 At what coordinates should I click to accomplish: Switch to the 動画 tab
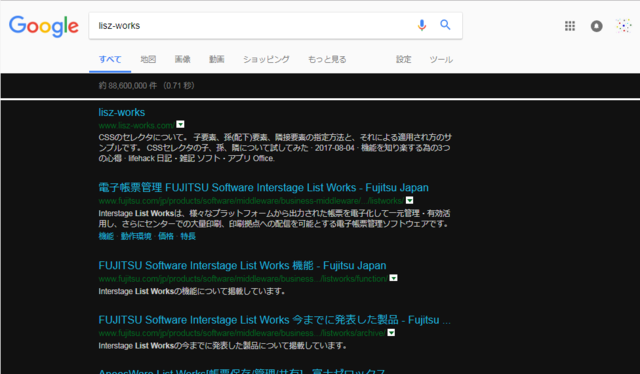coord(217,60)
